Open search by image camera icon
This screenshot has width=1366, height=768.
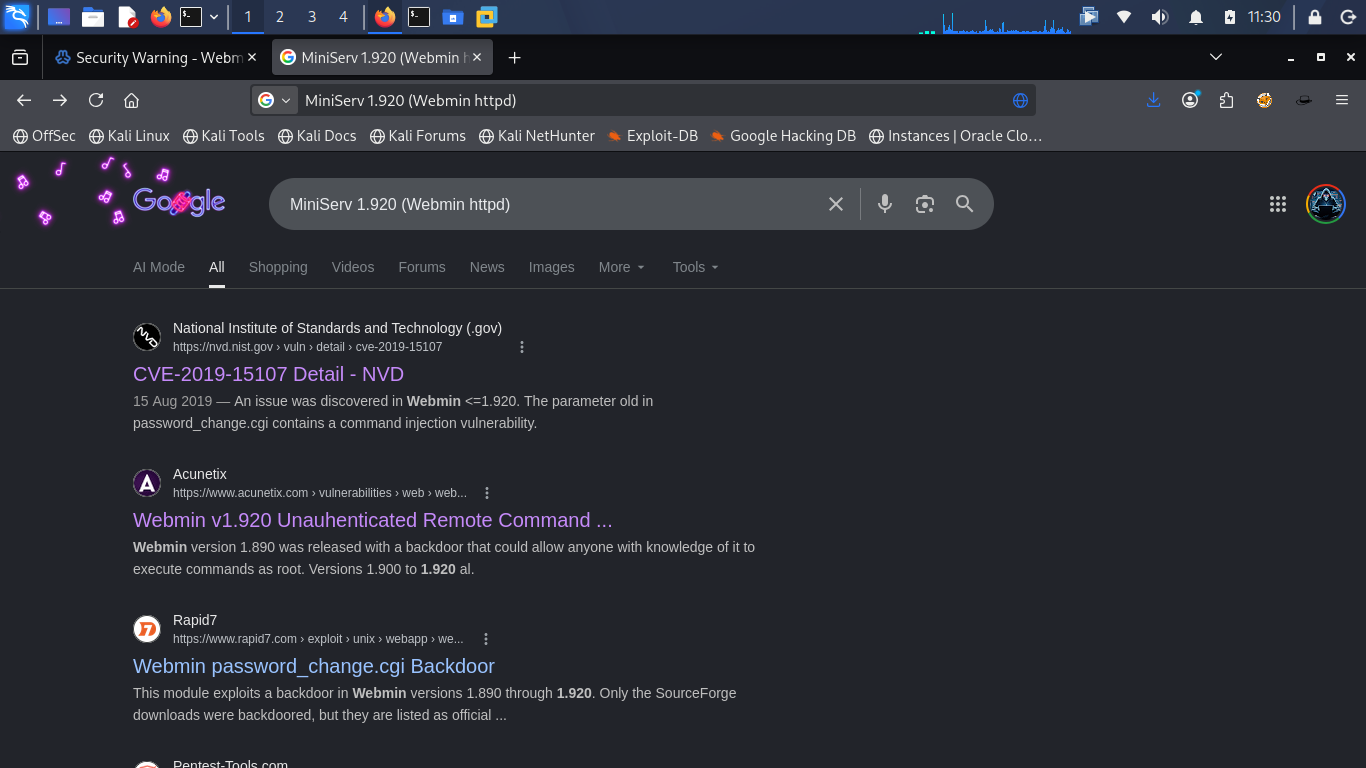tap(925, 204)
